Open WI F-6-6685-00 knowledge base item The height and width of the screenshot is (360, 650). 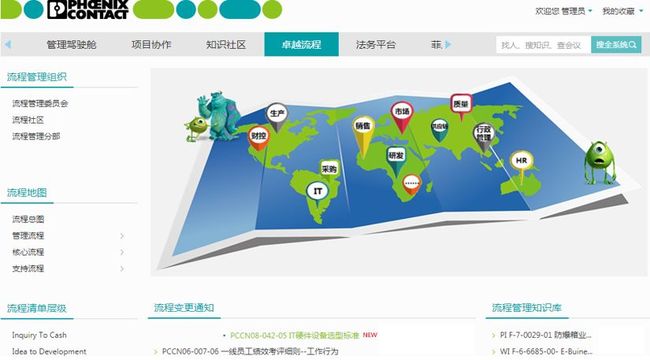tap(546, 352)
